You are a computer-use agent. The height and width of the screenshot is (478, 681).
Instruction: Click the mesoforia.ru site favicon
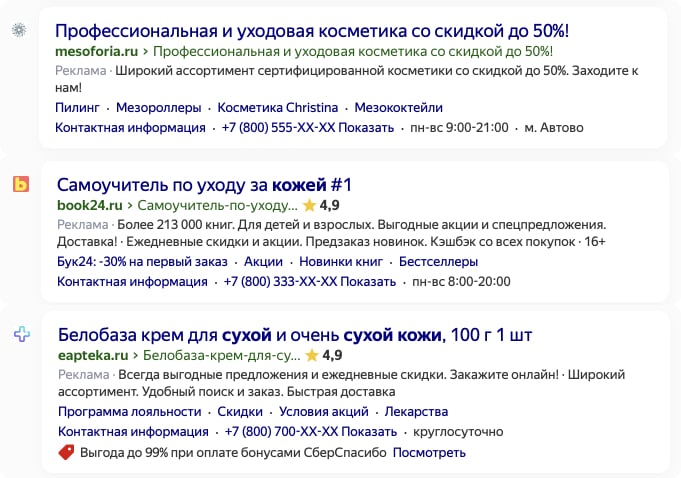19,30
